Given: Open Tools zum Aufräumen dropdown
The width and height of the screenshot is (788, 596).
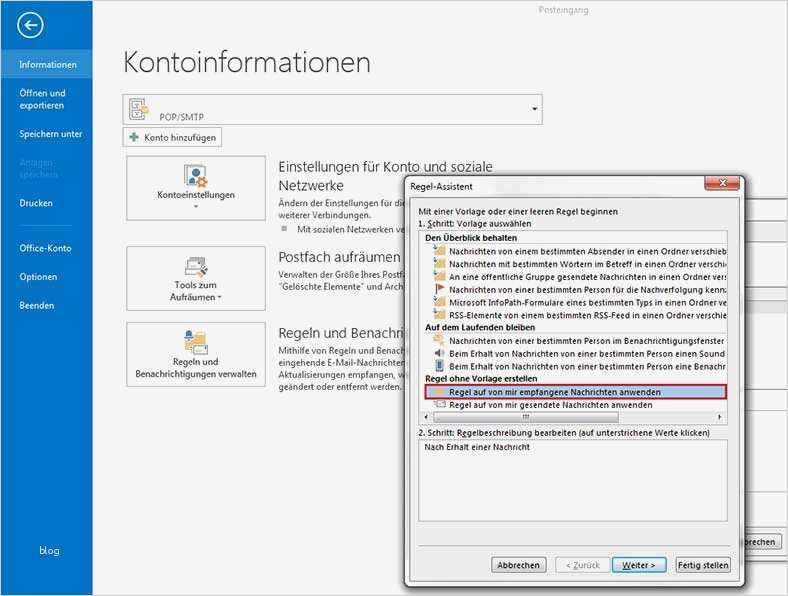Looking at the screenshot, I should coord(196,278).
